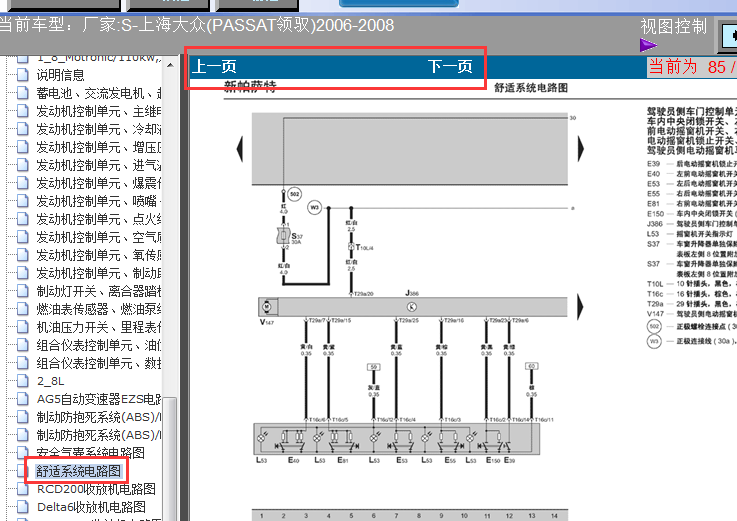Open 组合仪表控制单元、油 entry
Viewport: 737px width, 521px height.
point(99,345)
